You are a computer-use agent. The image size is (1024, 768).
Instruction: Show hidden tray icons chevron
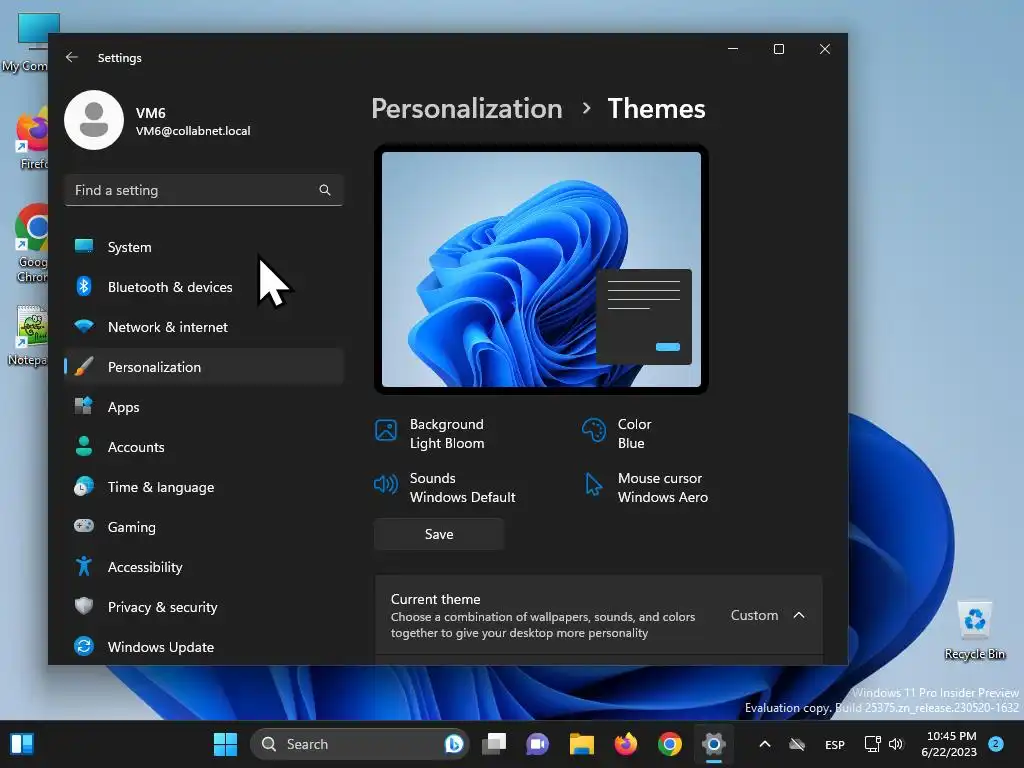[x=765, y=744]
